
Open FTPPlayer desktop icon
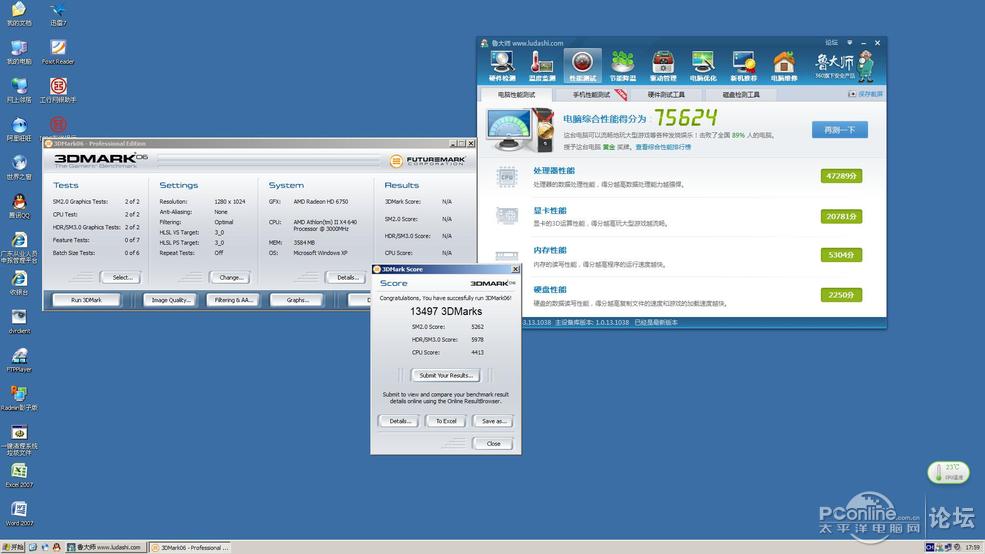click(19, 360)
